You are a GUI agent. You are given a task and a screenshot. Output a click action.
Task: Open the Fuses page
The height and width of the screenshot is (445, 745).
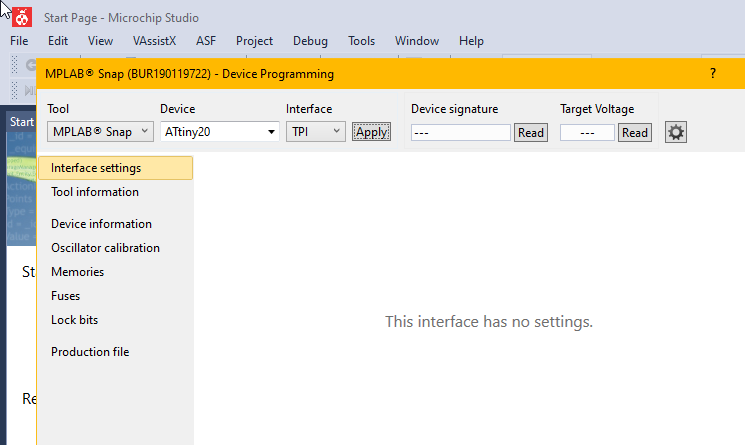click(66, 296)
